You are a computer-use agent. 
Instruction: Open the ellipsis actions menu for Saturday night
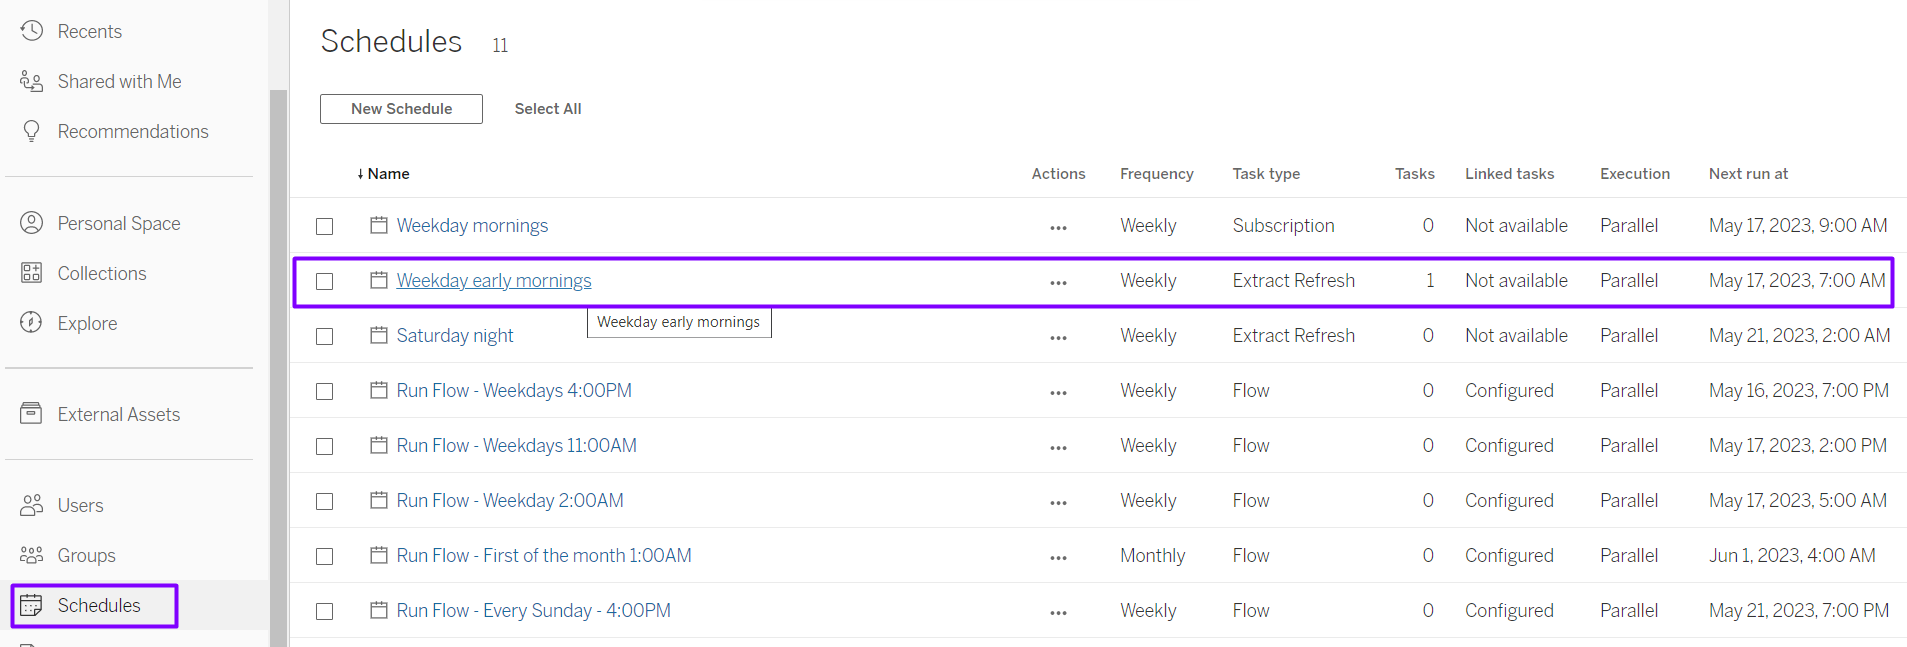(x=1058, y=337)
